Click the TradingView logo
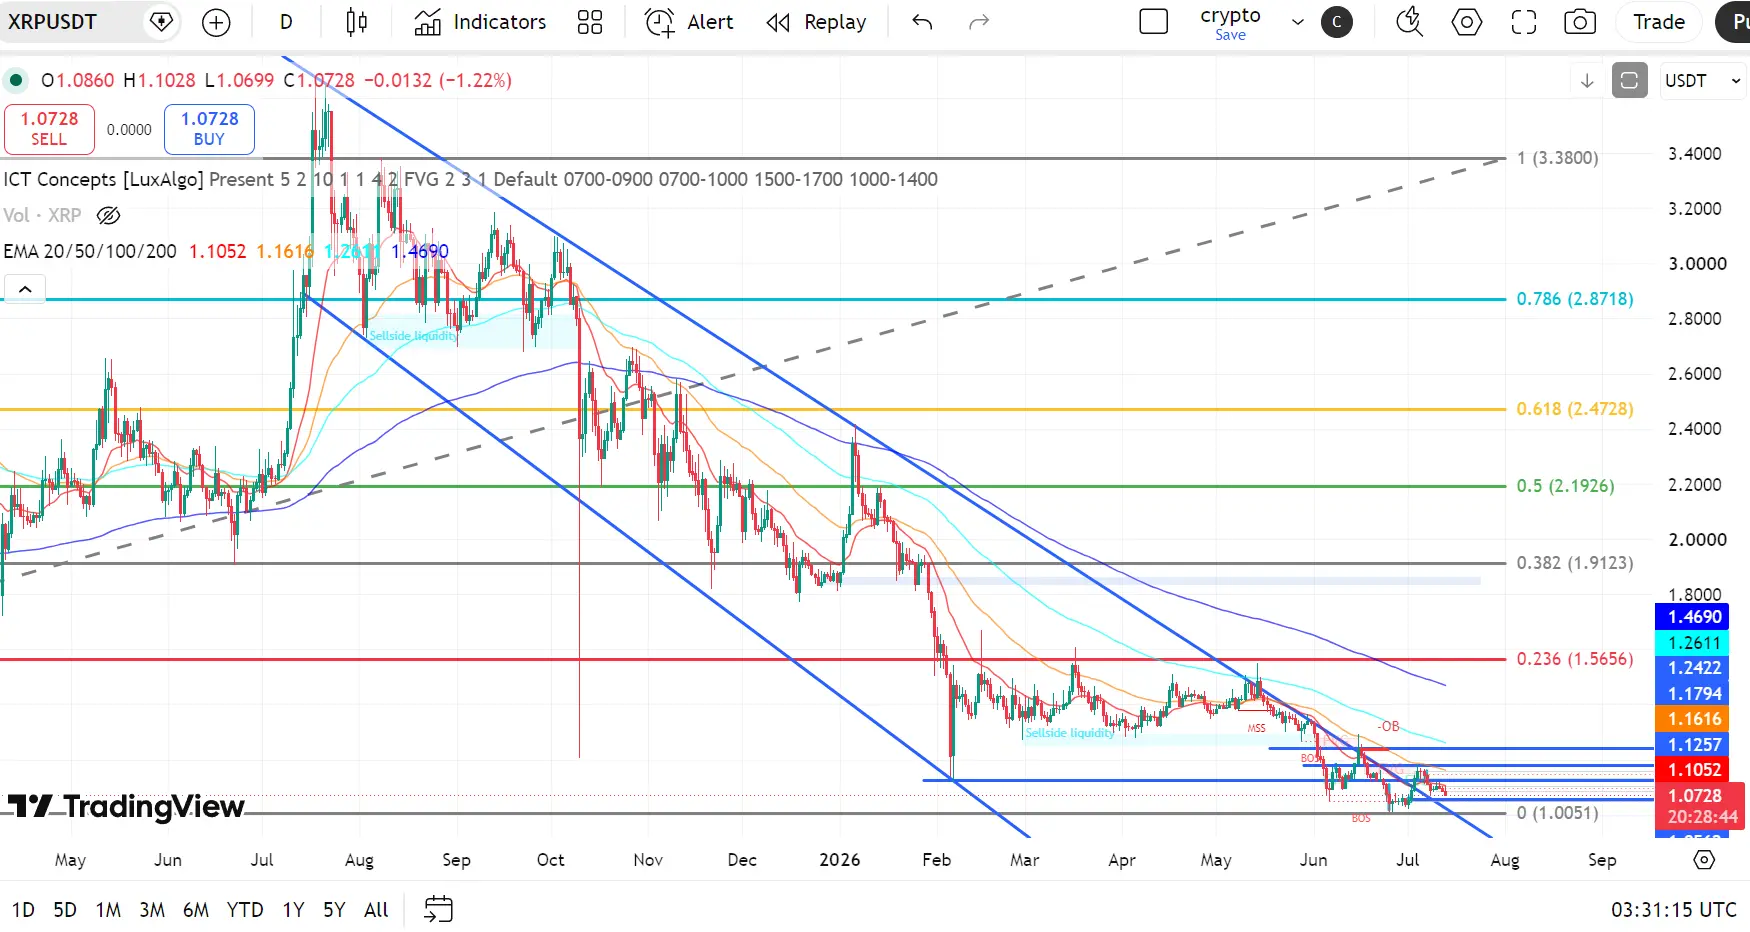Viewport: 1750px width, 932px height. point(126,806)
